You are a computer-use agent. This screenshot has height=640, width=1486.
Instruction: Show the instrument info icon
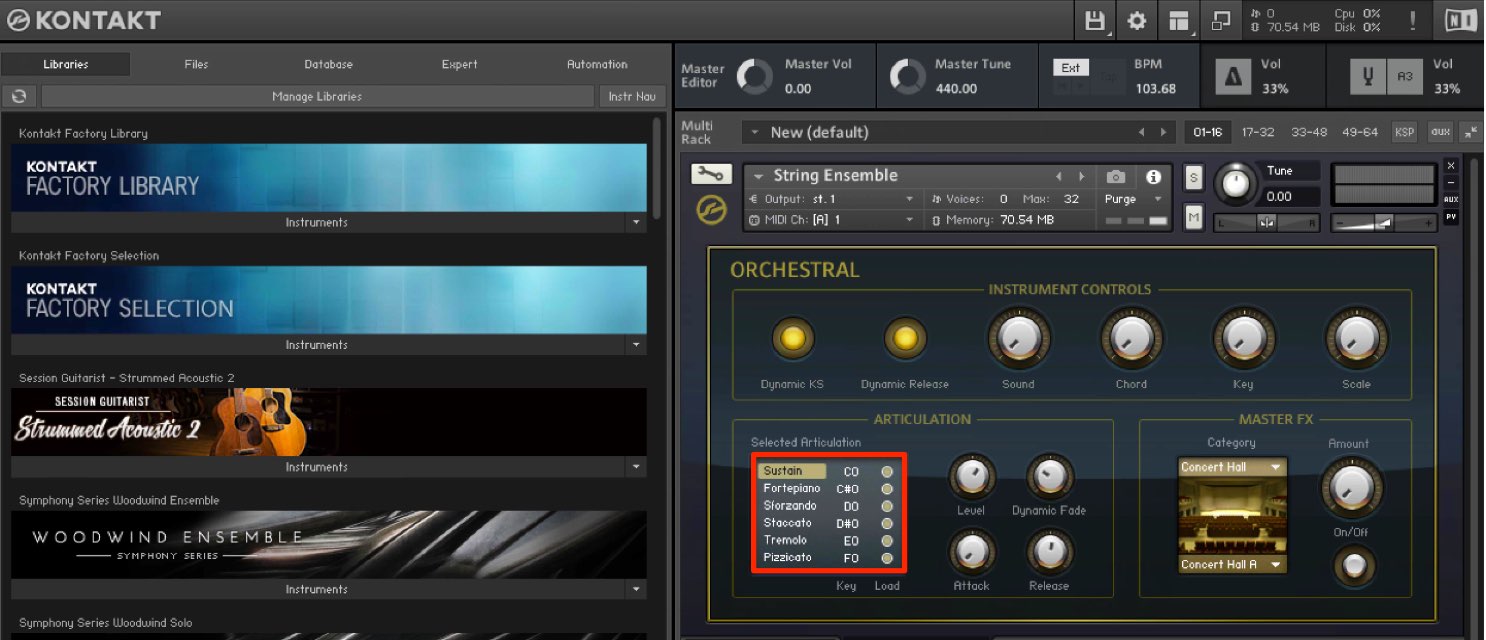click(x=1153, y=177)
